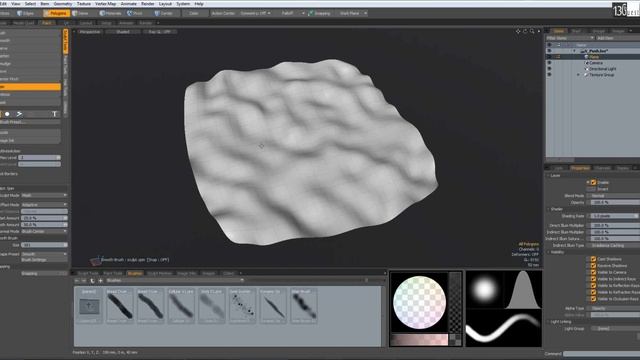Click the viewport rotate icon
The width and height of the screenshot is (640, 360).
[x=525, y=31]
